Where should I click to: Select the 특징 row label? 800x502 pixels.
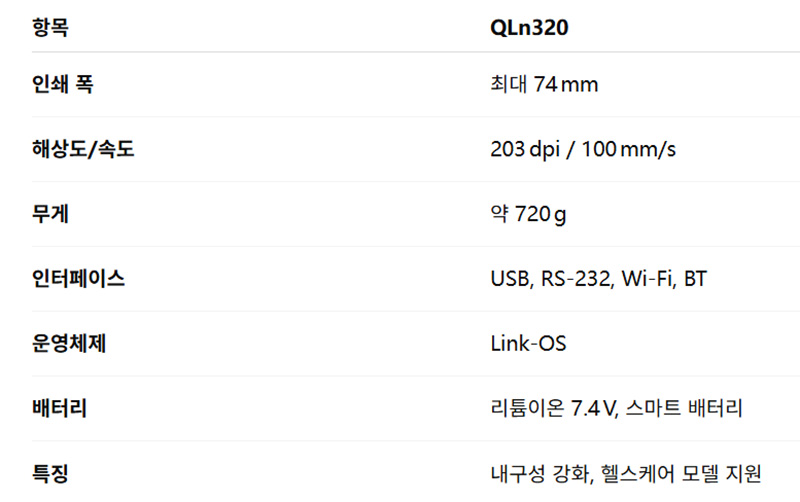(x=51, y=473)
